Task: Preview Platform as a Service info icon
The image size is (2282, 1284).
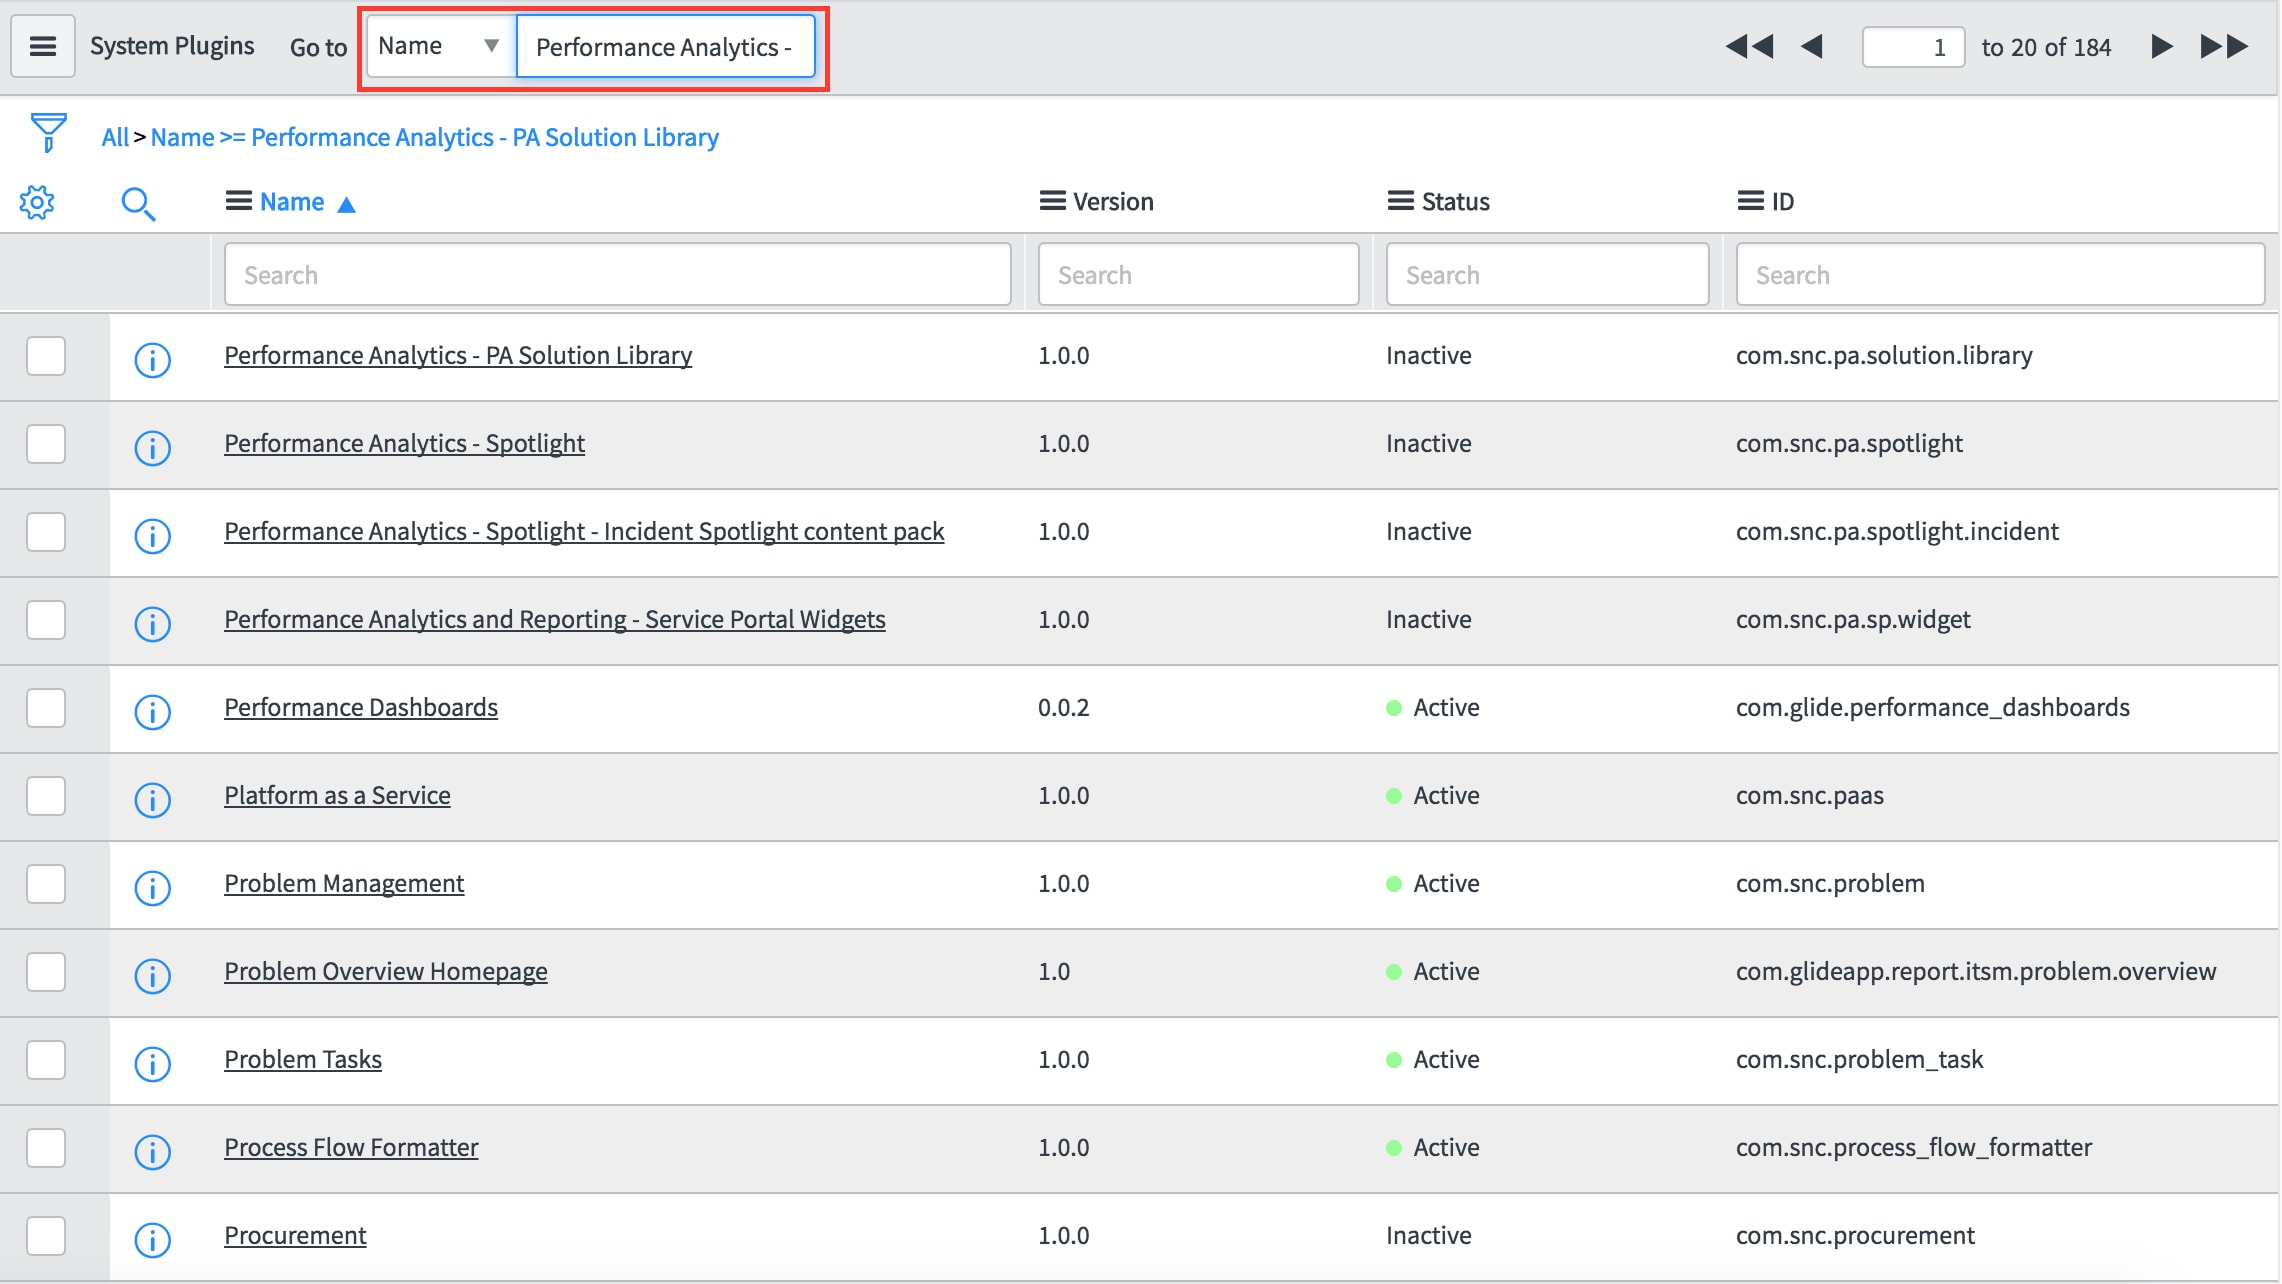Action: [153, 799]
